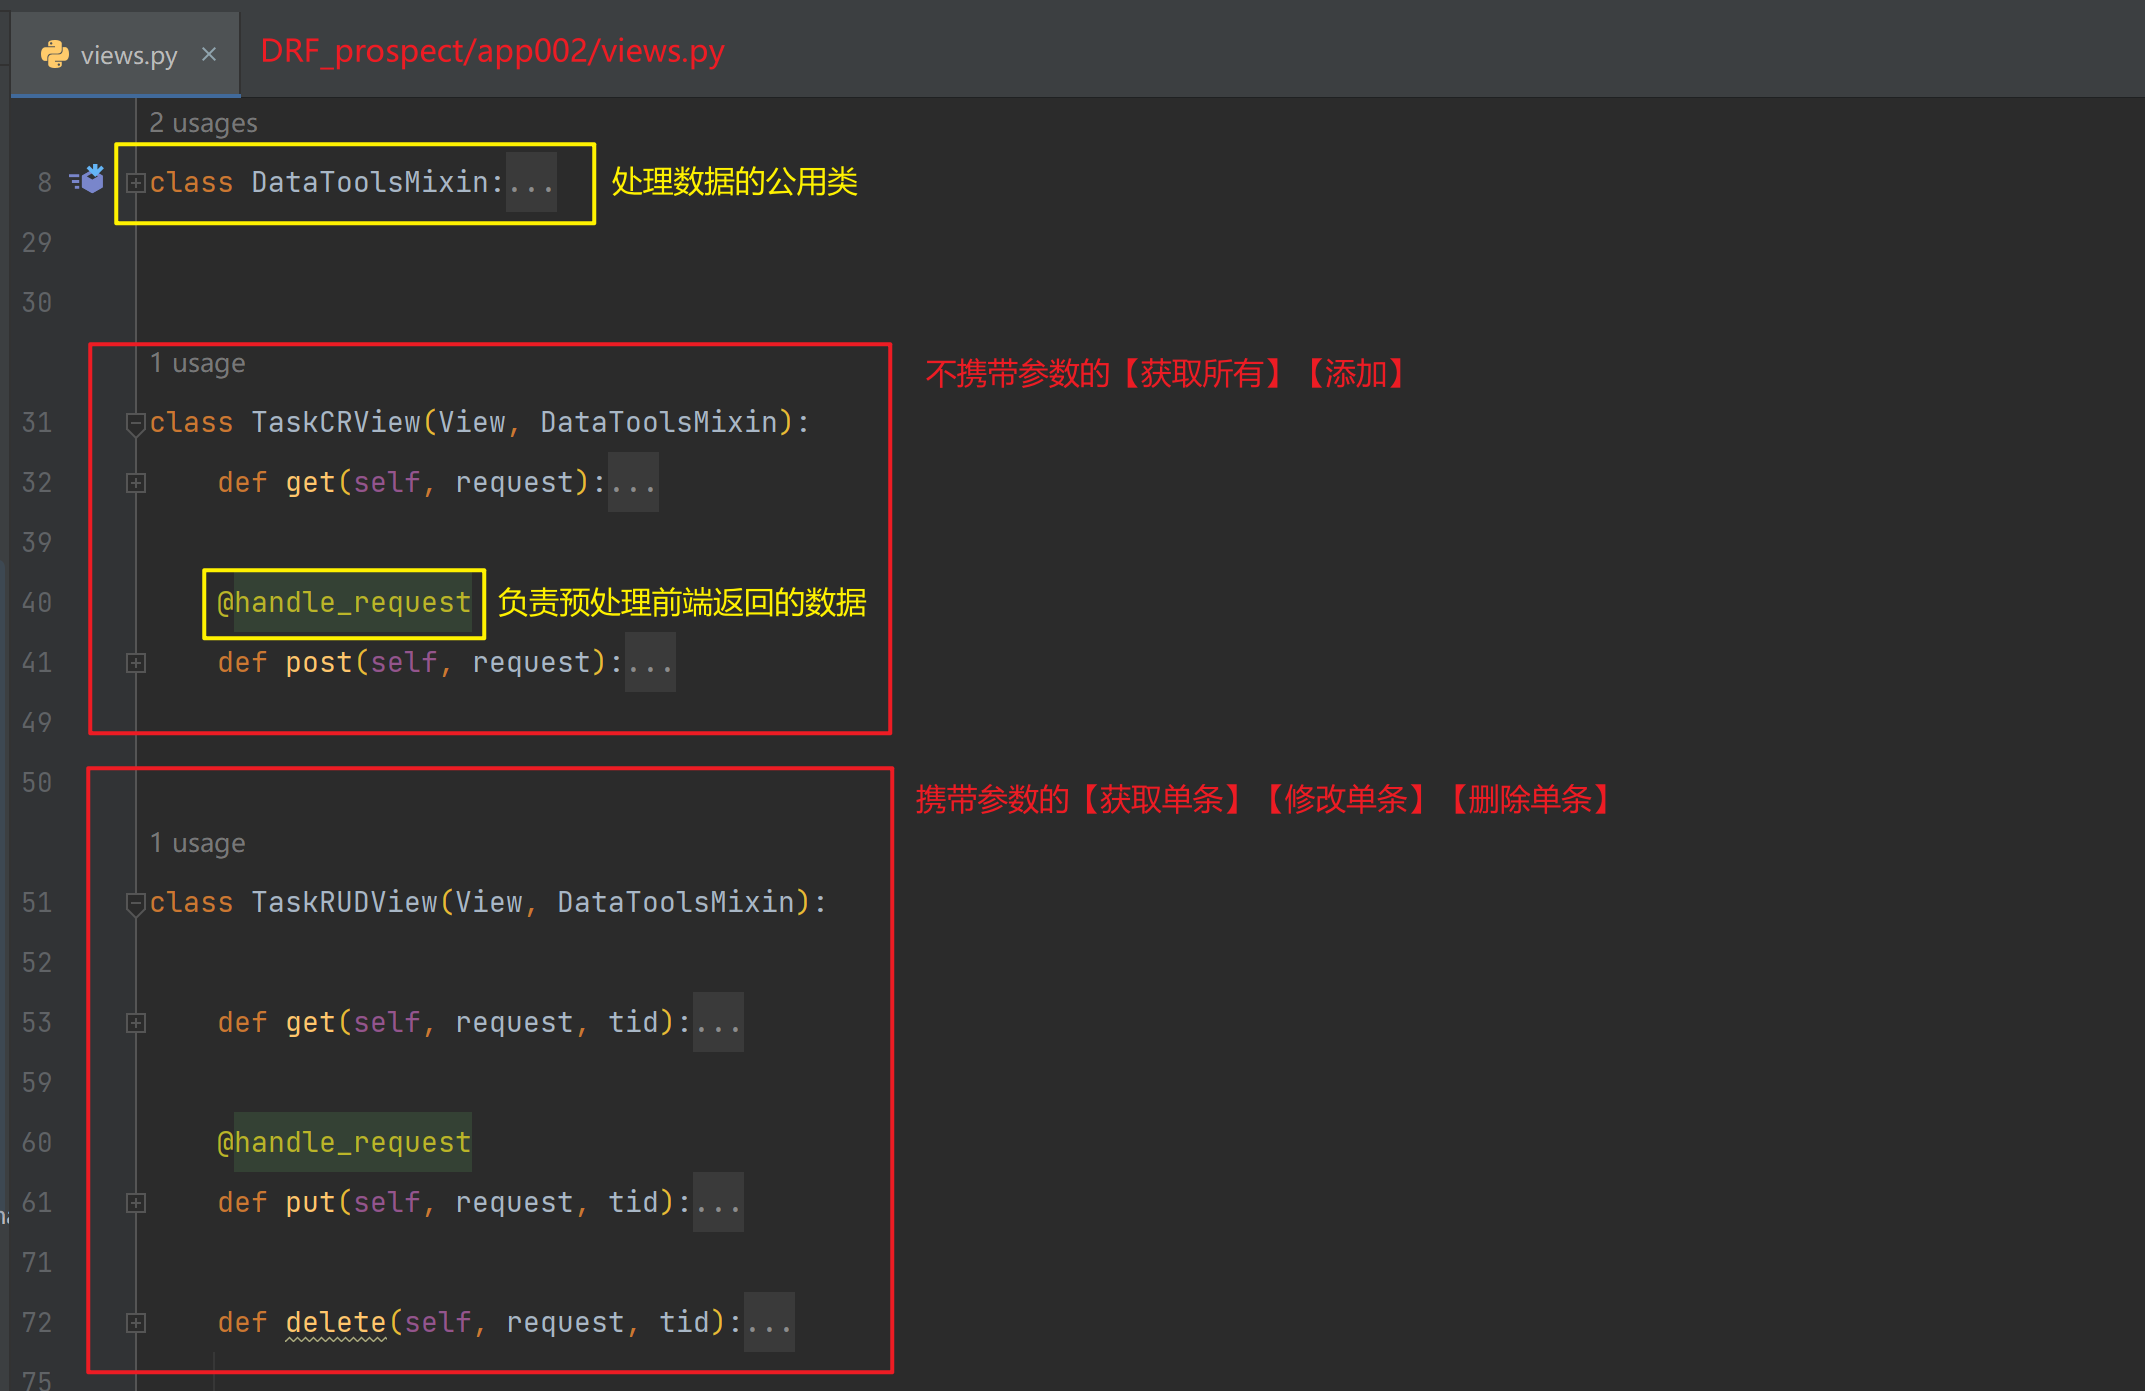Screen dimensions: 2145x1391
Task: Click the folded ellipsis after get(self, request, tid):
Action: (x=718, y=1022)
